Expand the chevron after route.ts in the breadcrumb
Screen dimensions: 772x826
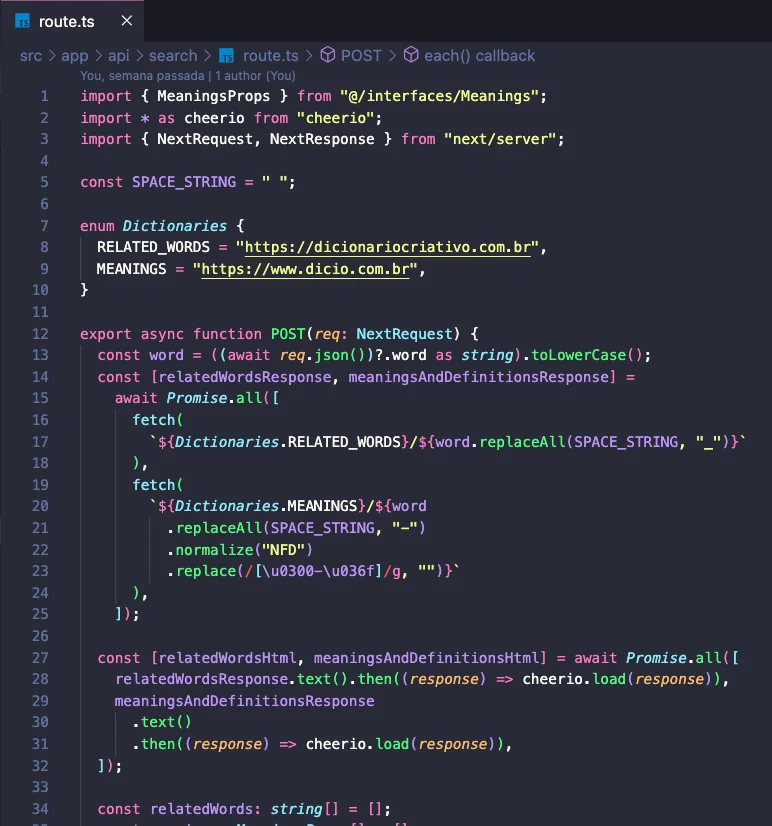309,55
